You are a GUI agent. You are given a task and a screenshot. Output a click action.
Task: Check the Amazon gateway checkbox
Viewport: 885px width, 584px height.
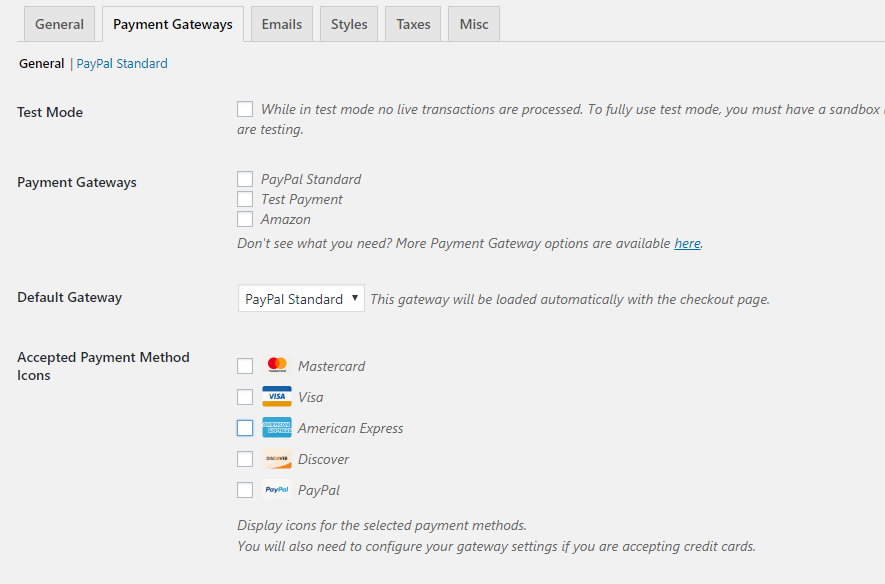point(245,218)
